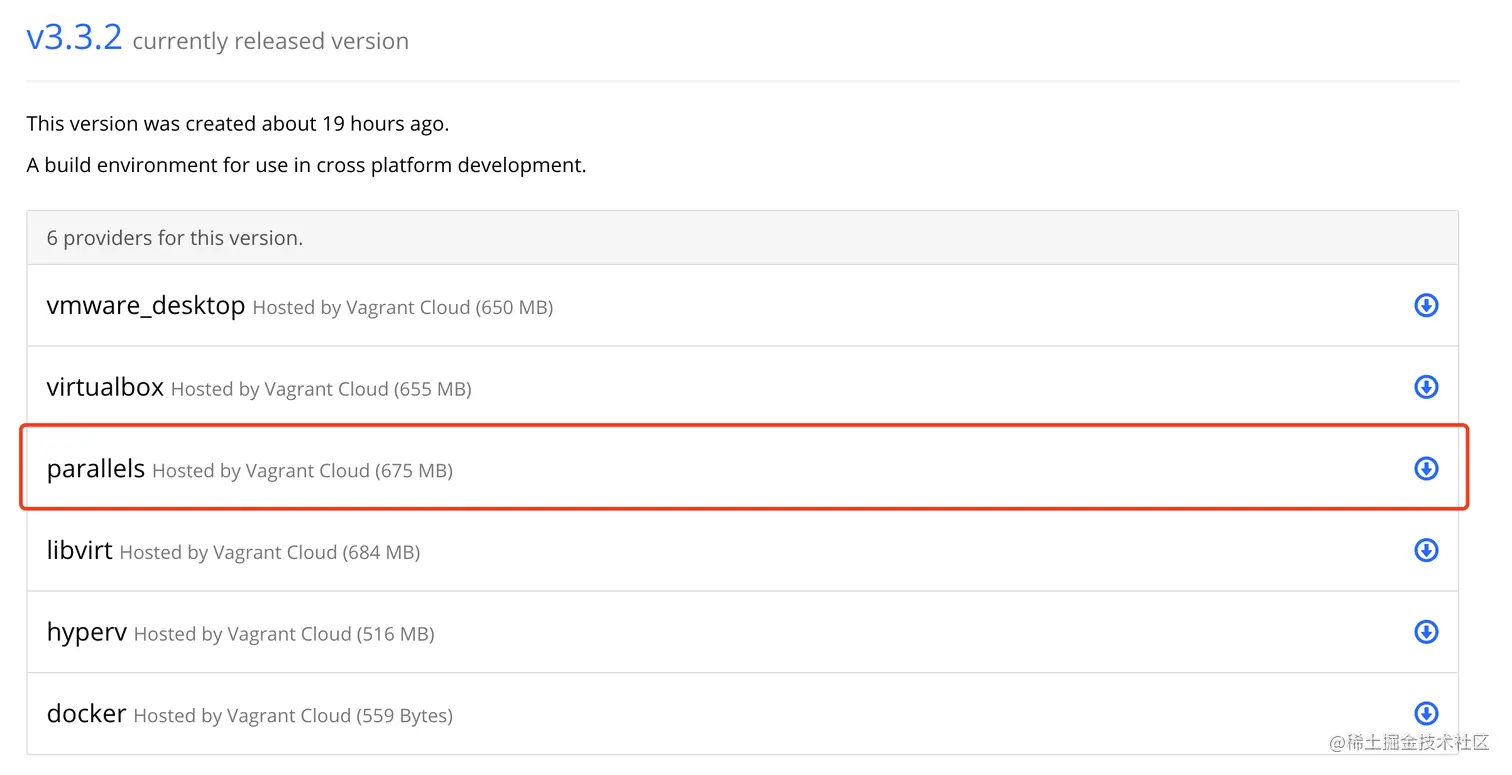This screenshot has height=775, width=1512.
Task: Download the vmware_desktop provider box
Action: (1426, 305)
